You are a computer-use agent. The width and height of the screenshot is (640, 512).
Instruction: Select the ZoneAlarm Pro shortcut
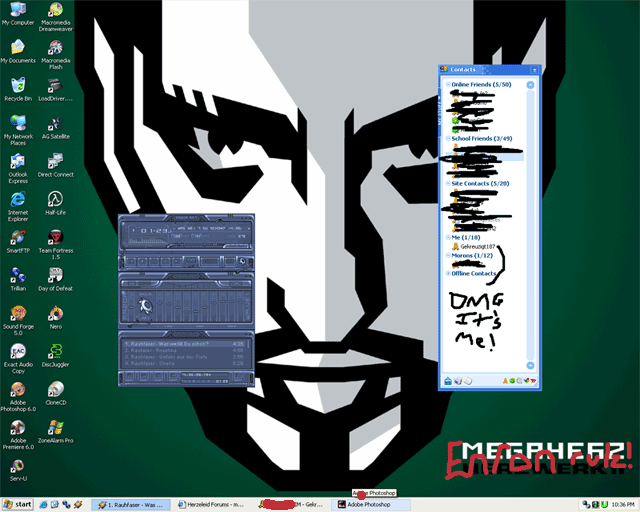56,431
